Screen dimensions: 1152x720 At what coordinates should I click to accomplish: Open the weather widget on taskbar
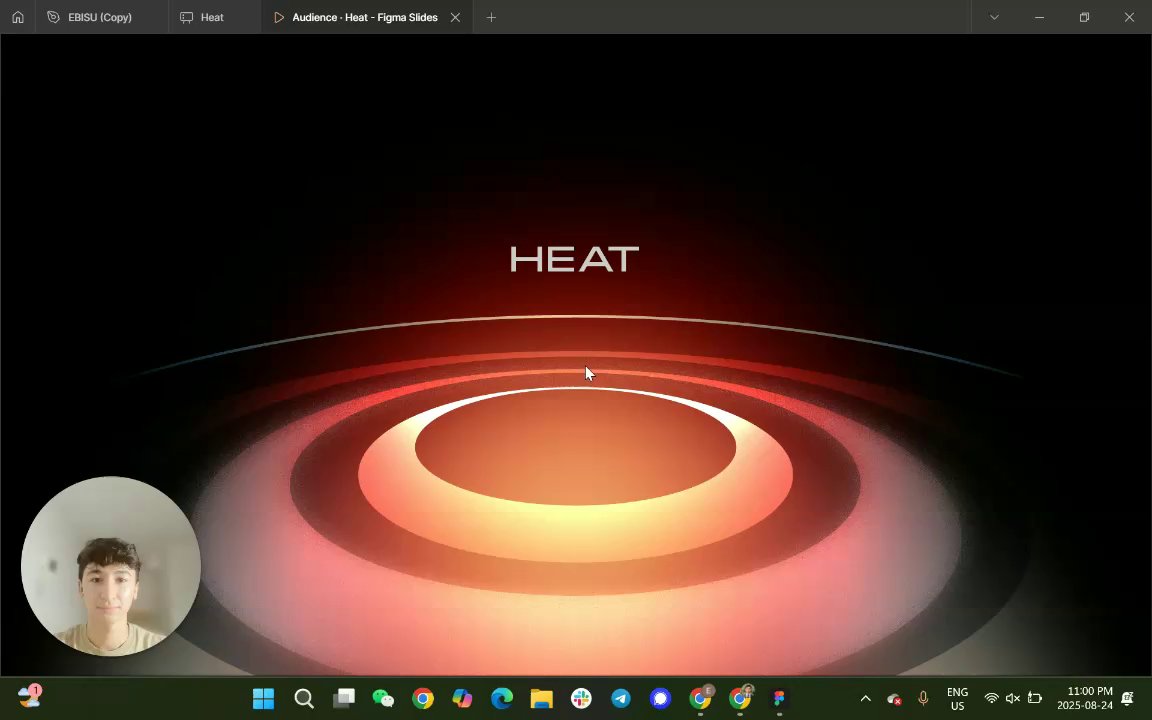[29, 696]
